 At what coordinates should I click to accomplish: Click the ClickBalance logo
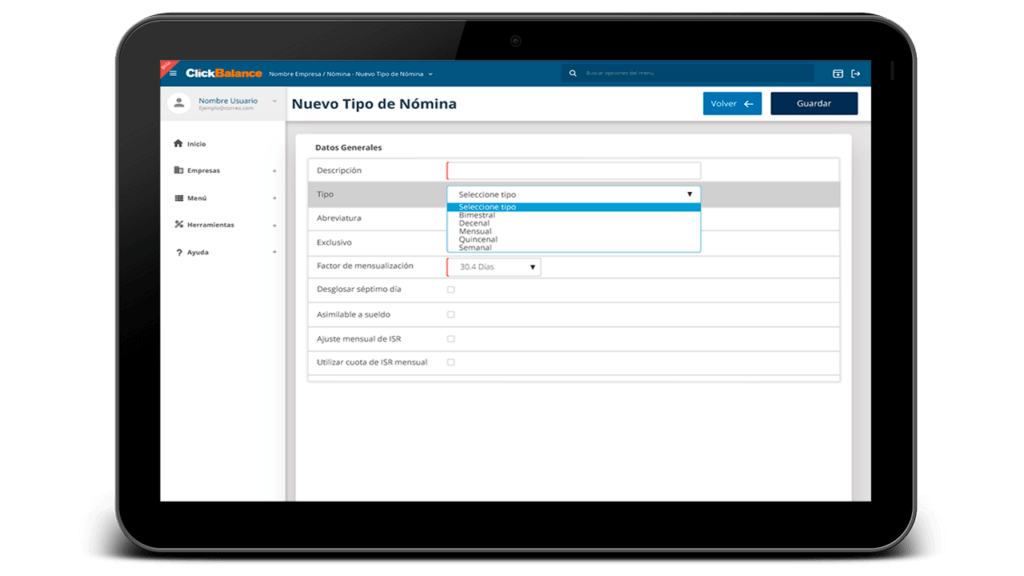click(224, 73)
